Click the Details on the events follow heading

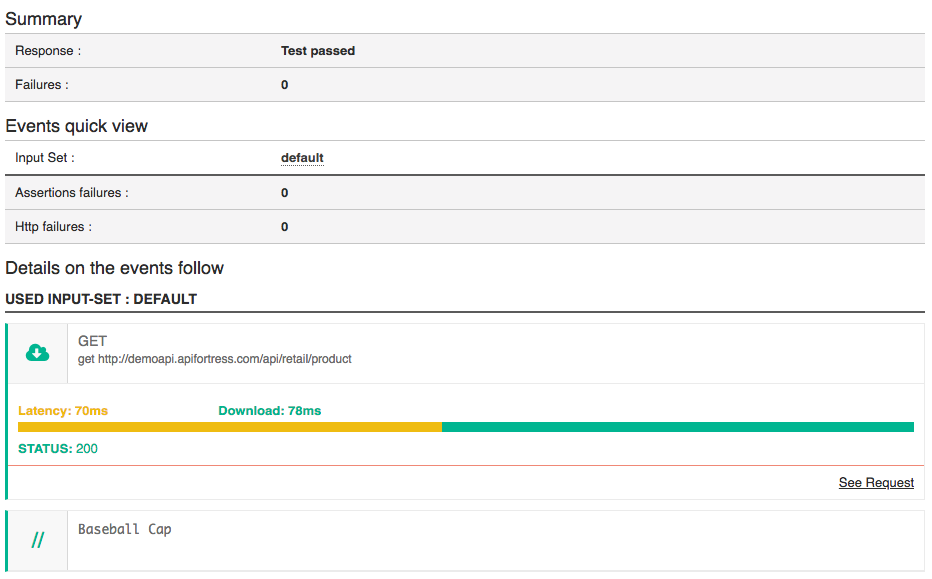[x=114, y=268]
